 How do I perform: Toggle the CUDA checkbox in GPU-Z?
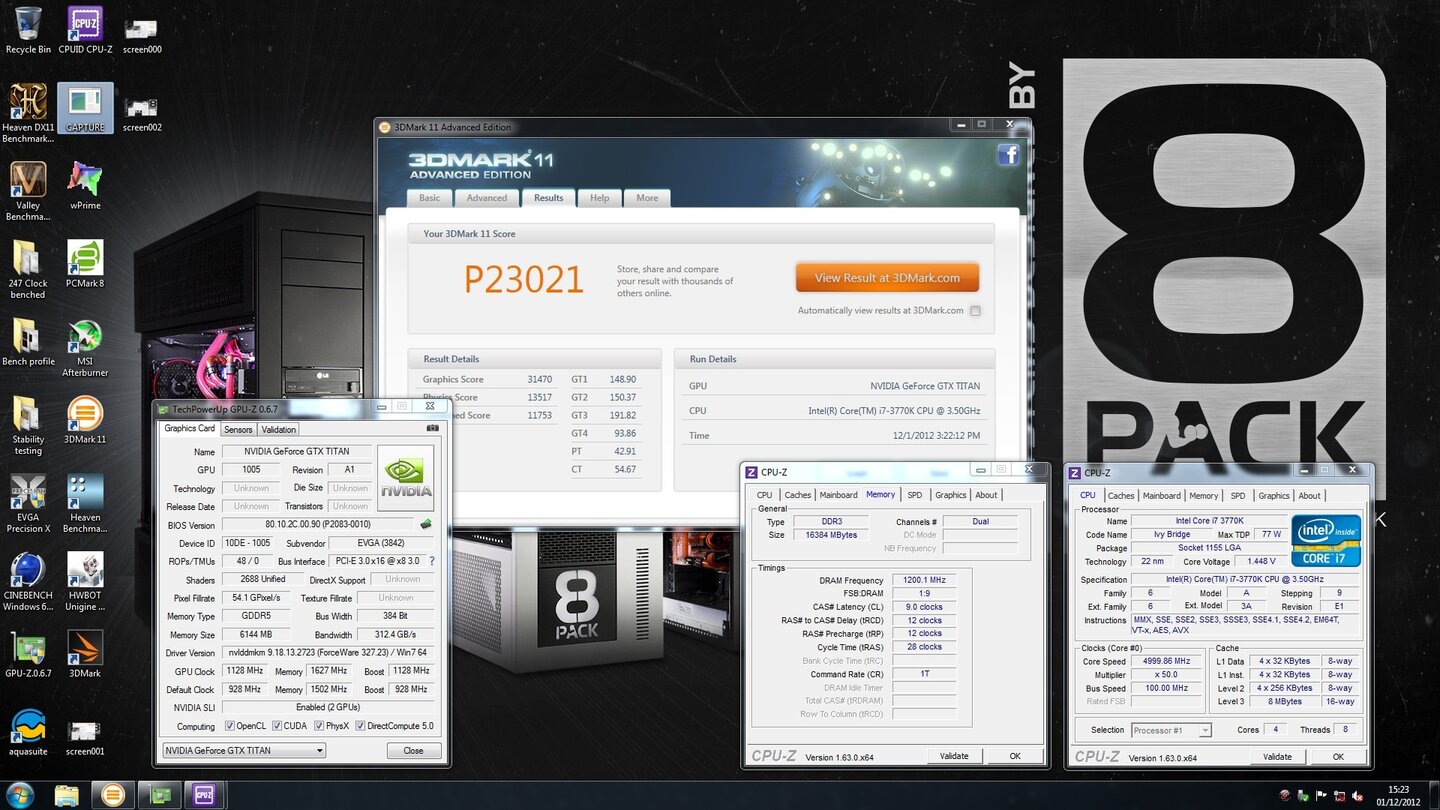(x=277, y=726)
